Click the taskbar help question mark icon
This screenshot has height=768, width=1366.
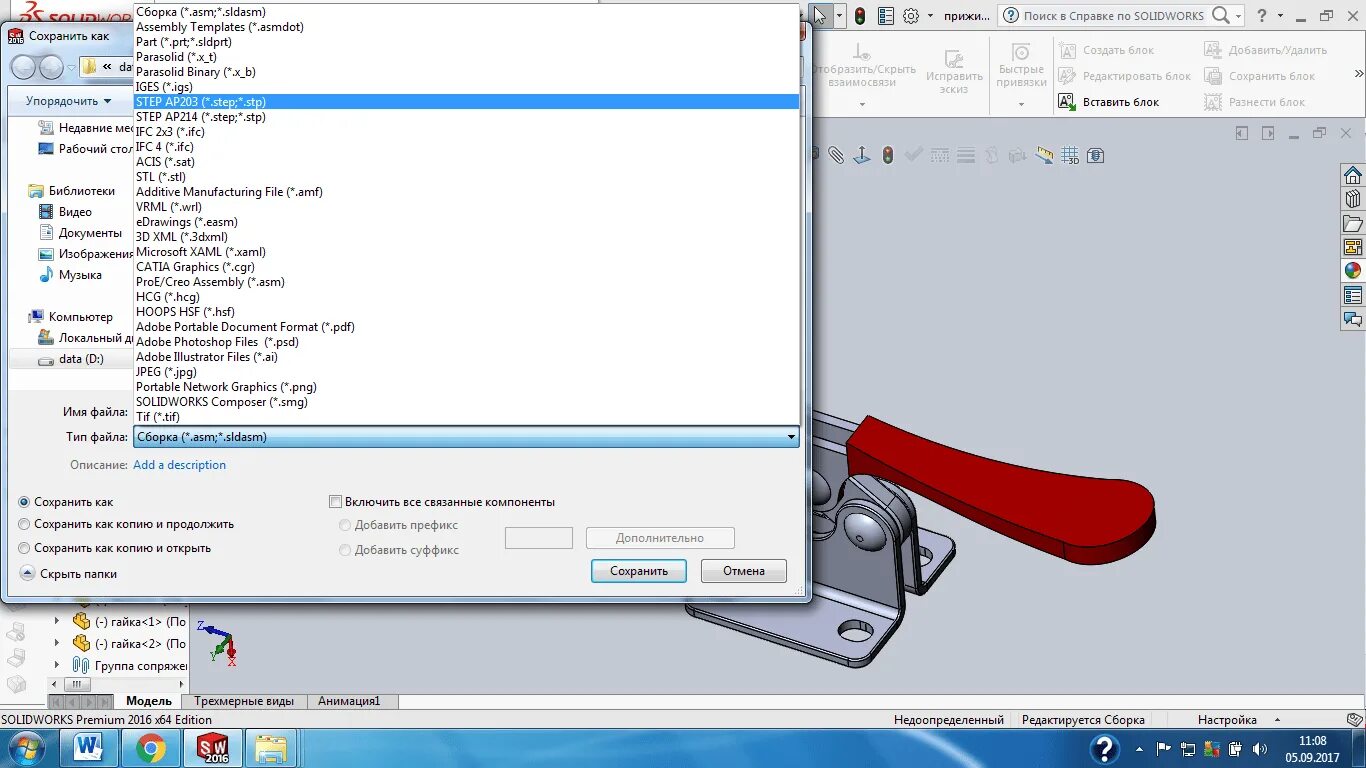click(1104, 748)
